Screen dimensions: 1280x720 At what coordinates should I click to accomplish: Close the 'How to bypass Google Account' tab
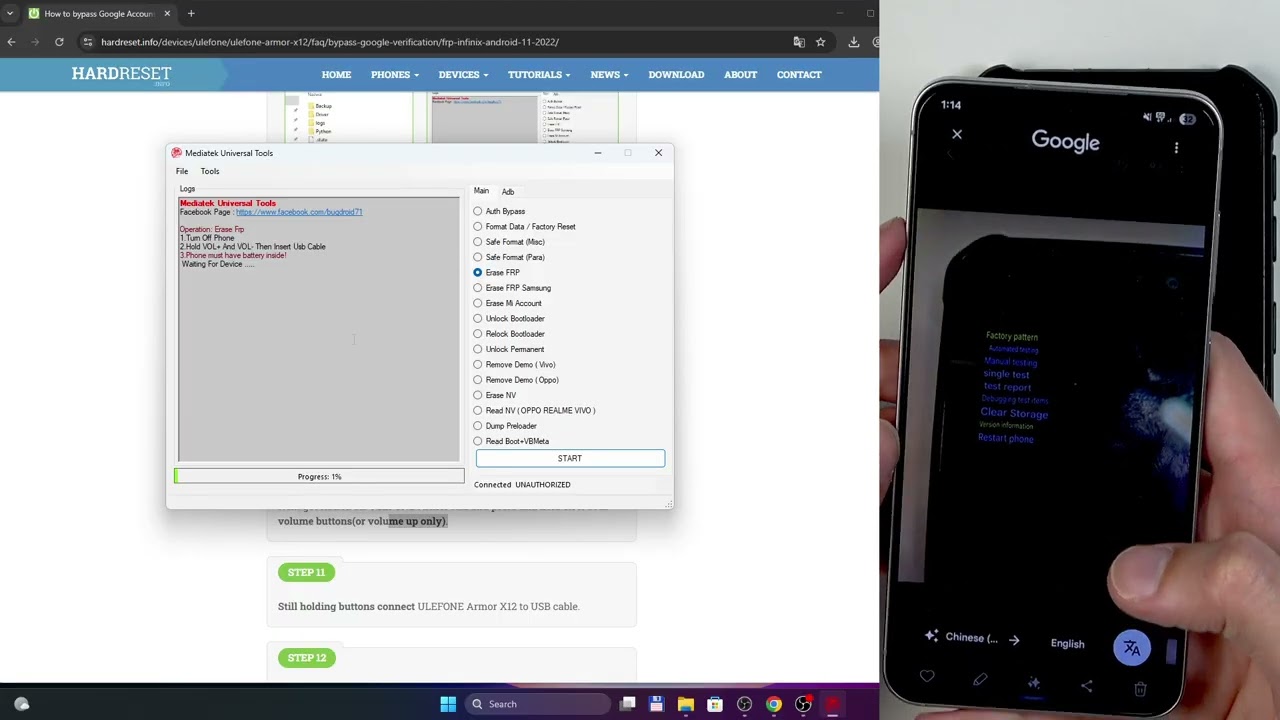pyautogui.click(x=167, y=13)
